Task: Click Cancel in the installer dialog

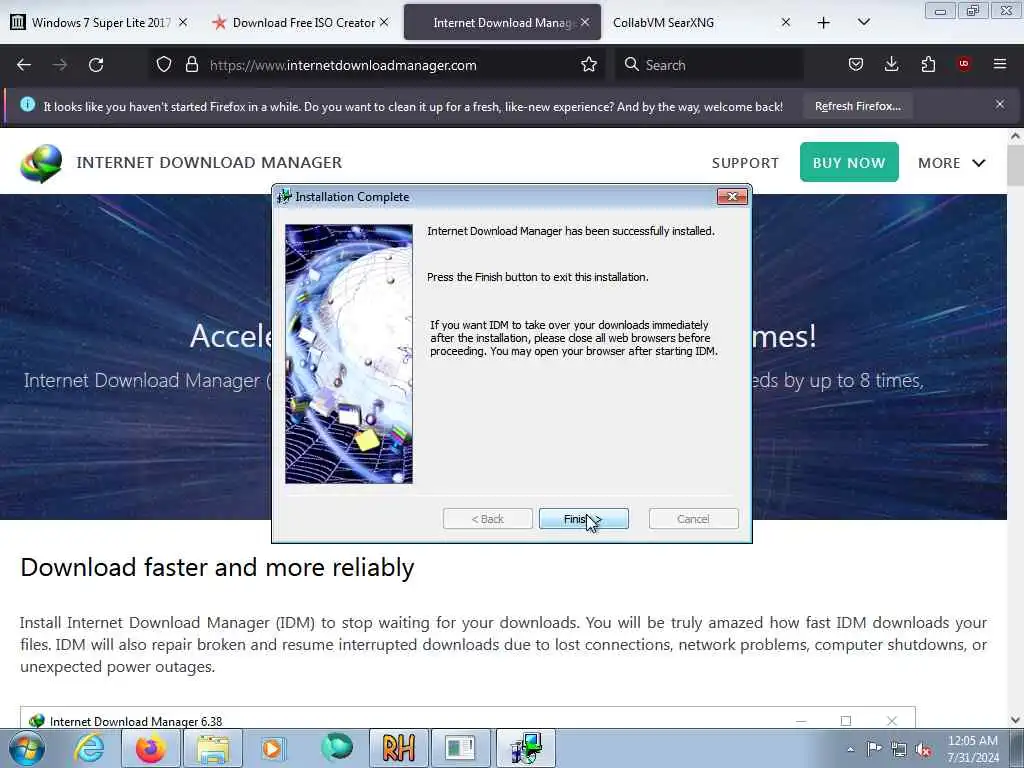Action: point(694,519)
